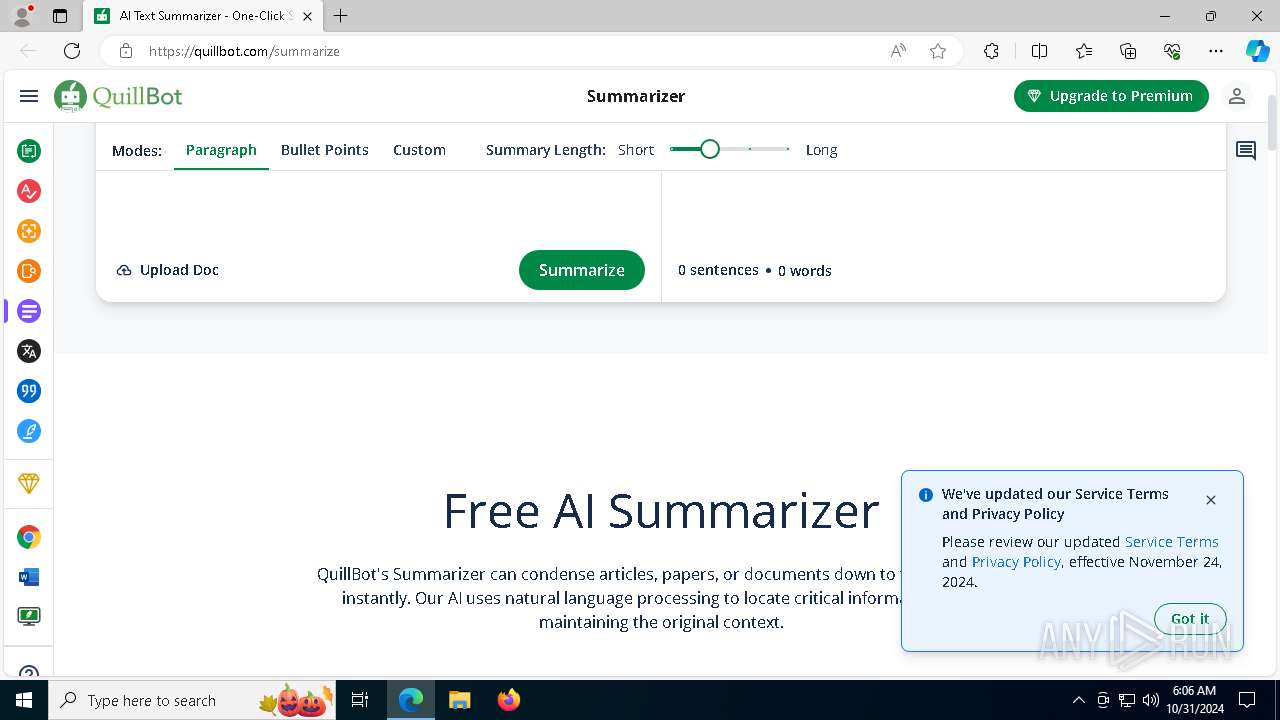Open a new browser tab
This screenshot has width=1280, height=720.
coord(341,16)
